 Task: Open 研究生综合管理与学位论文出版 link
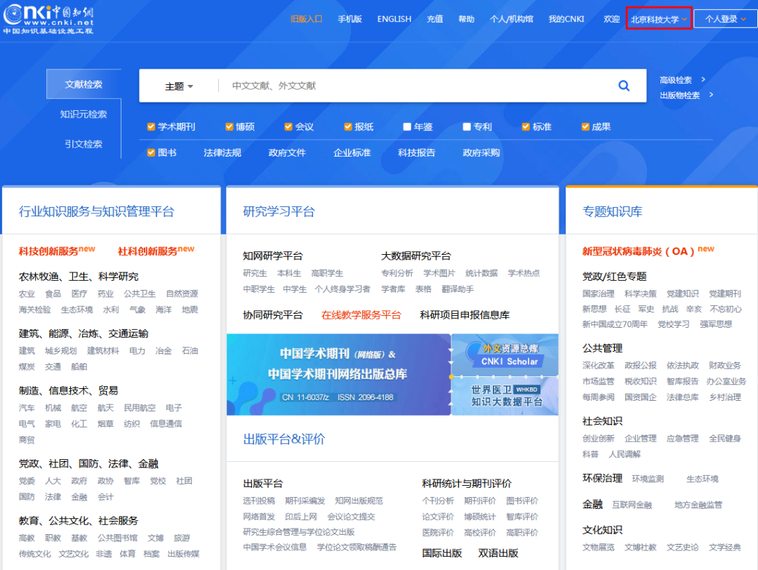[x=299, y=532]
